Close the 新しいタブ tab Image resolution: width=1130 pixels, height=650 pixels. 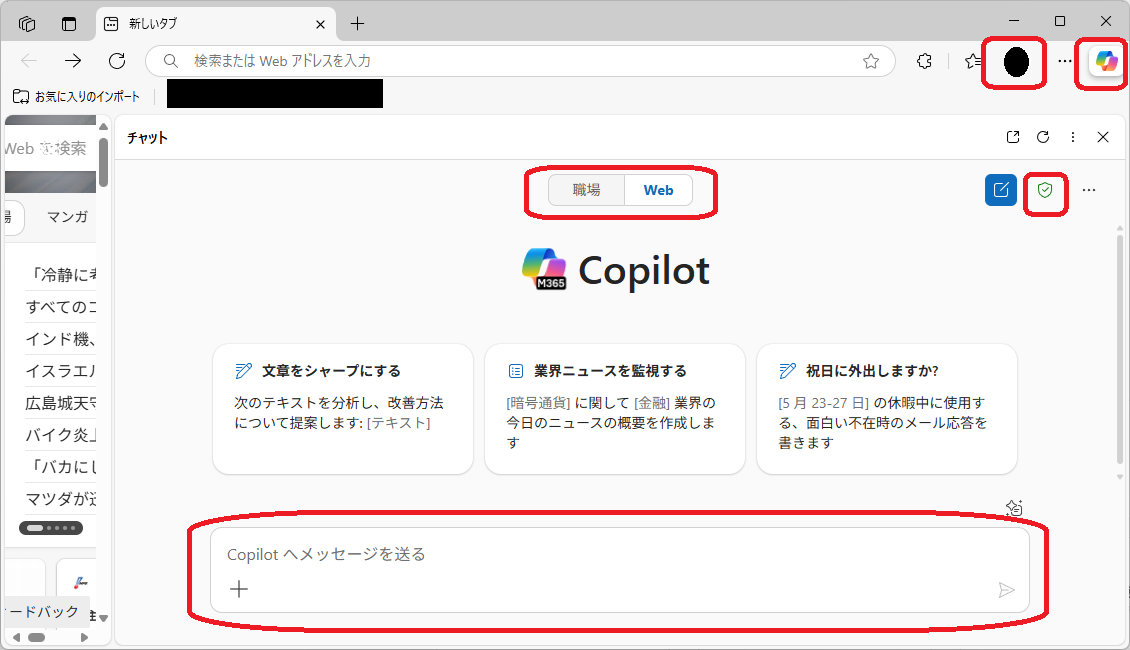[x=321, y=25]
